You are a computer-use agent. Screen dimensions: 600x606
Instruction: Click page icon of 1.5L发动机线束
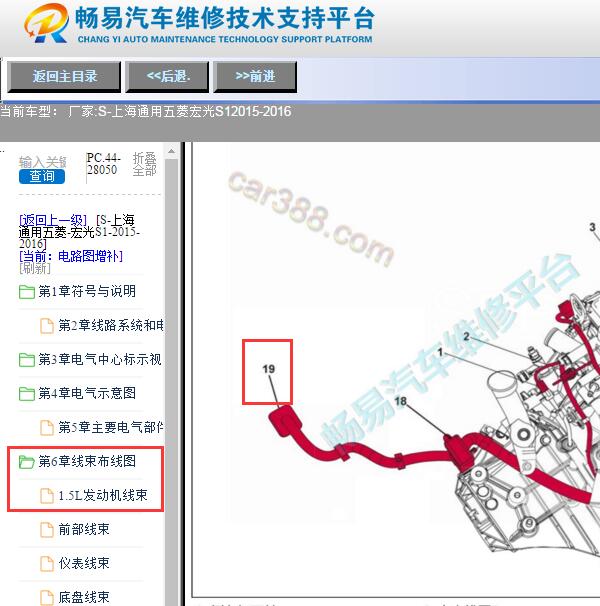[47, 496]
